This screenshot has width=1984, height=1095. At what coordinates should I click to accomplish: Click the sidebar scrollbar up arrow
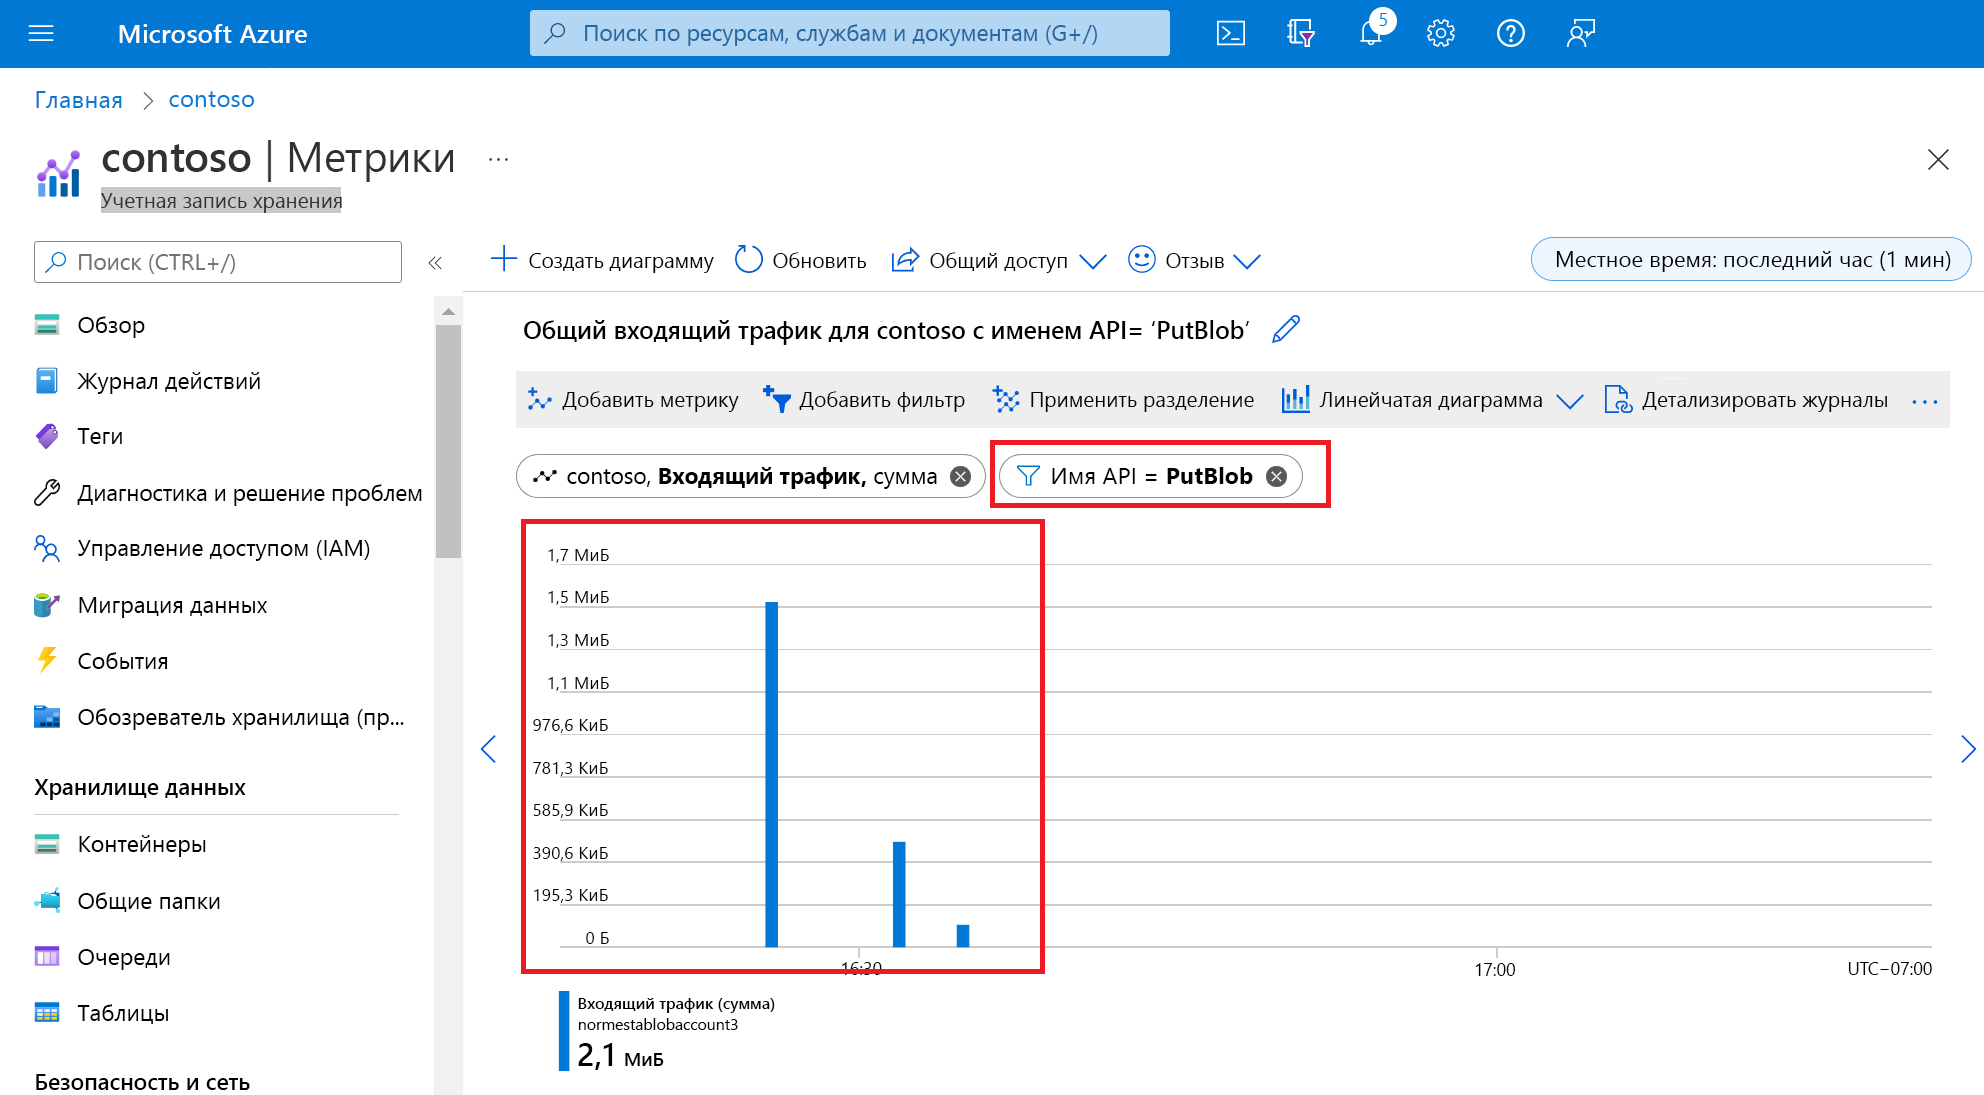tap(448, 312)
